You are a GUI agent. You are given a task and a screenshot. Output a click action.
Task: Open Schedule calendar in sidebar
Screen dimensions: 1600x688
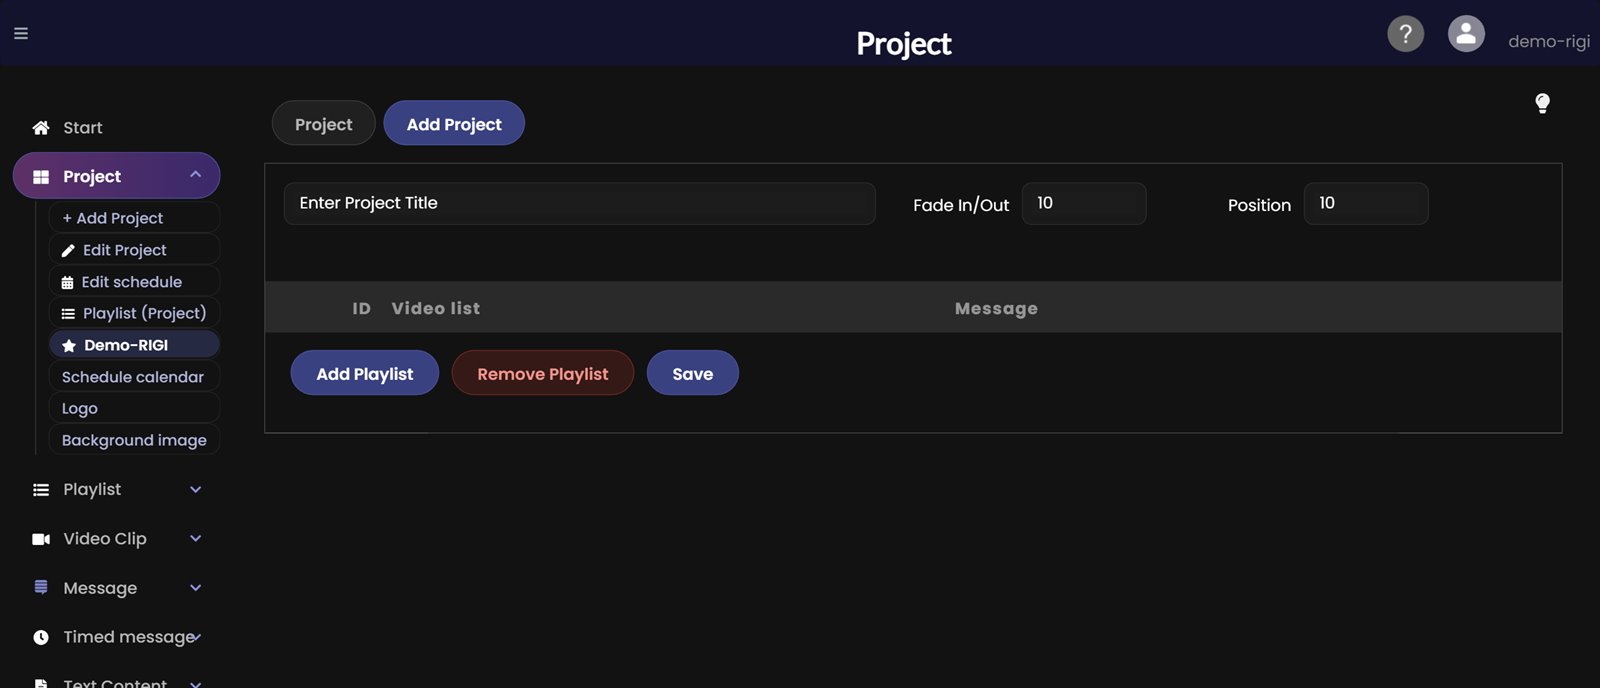(134, 376)
